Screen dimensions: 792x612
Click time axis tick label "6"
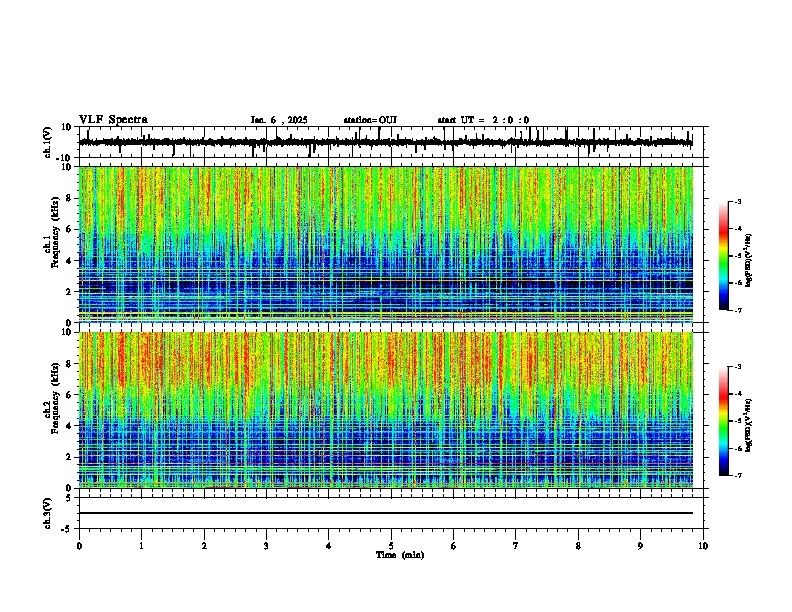click(x=454, y=546)
